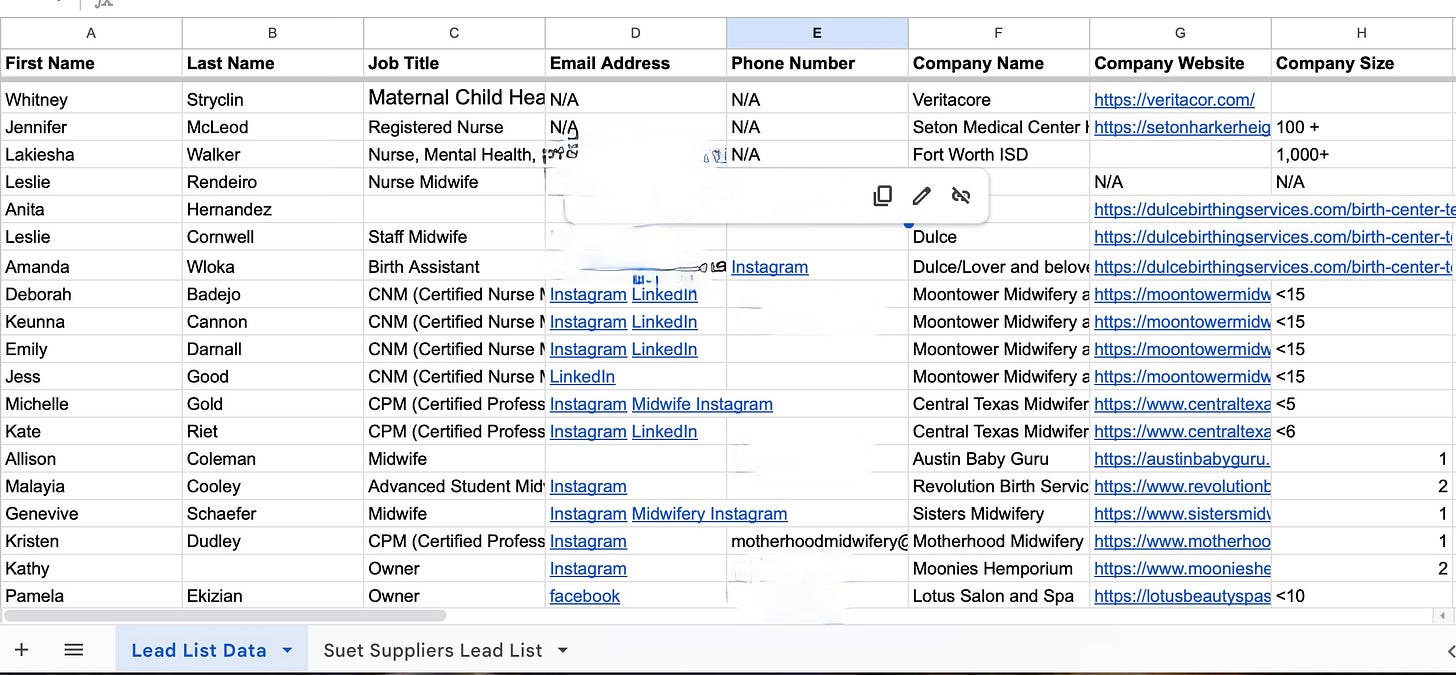
Task: Select column F header
Action: coord(999,33)
